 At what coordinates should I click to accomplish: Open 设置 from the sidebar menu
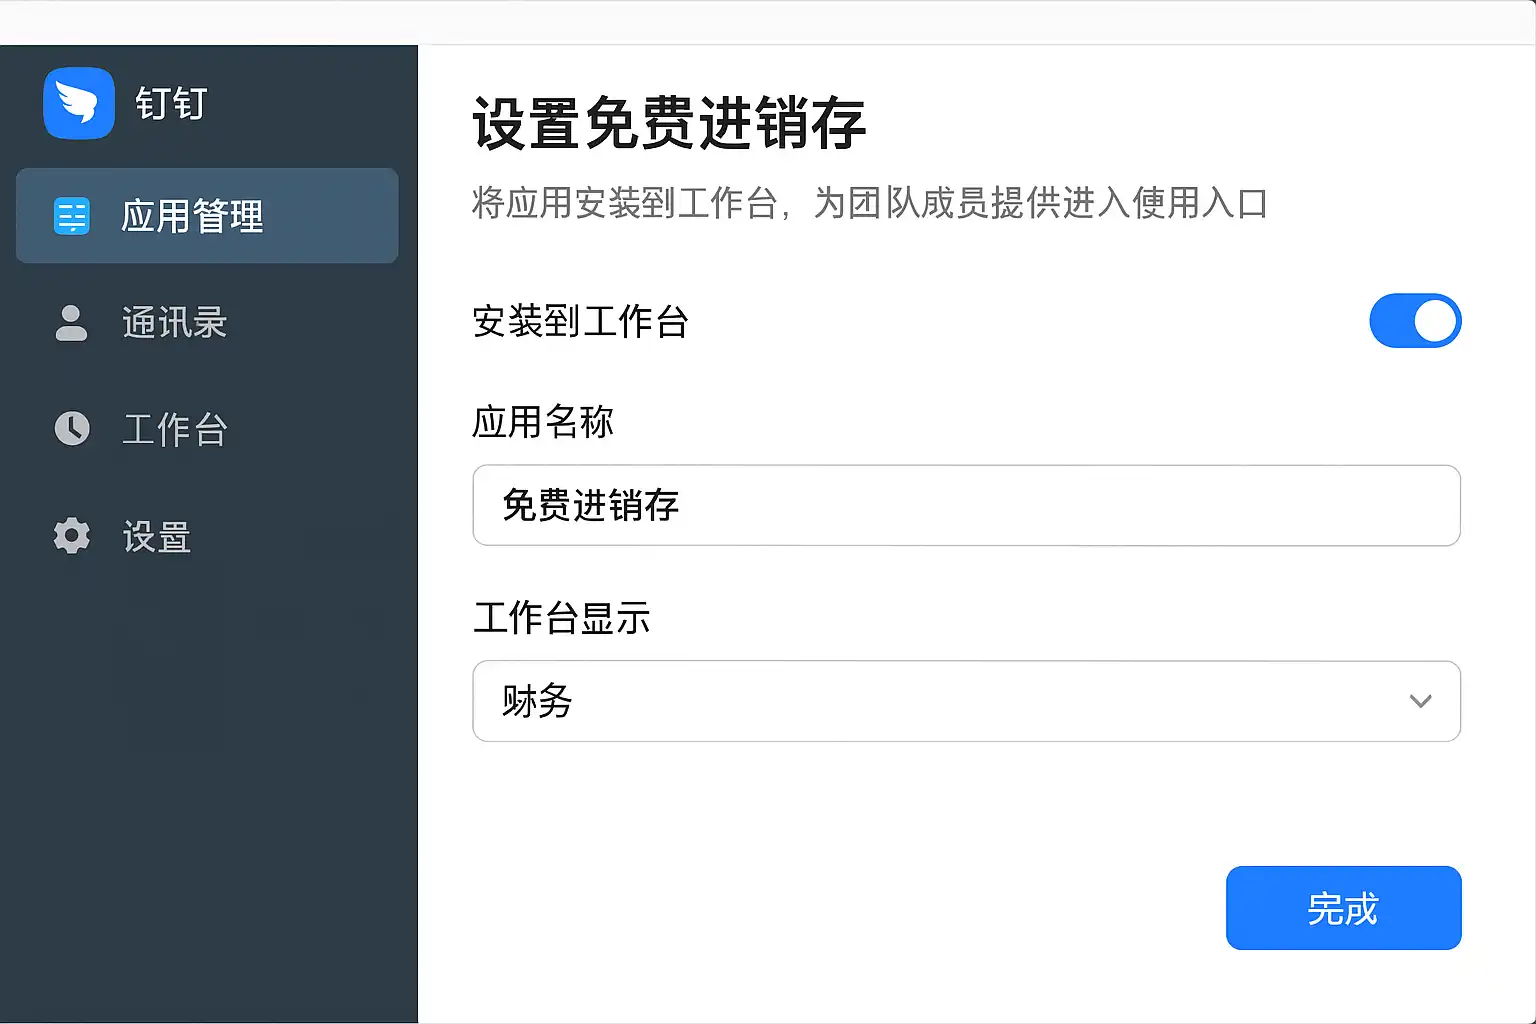(157, 537)
